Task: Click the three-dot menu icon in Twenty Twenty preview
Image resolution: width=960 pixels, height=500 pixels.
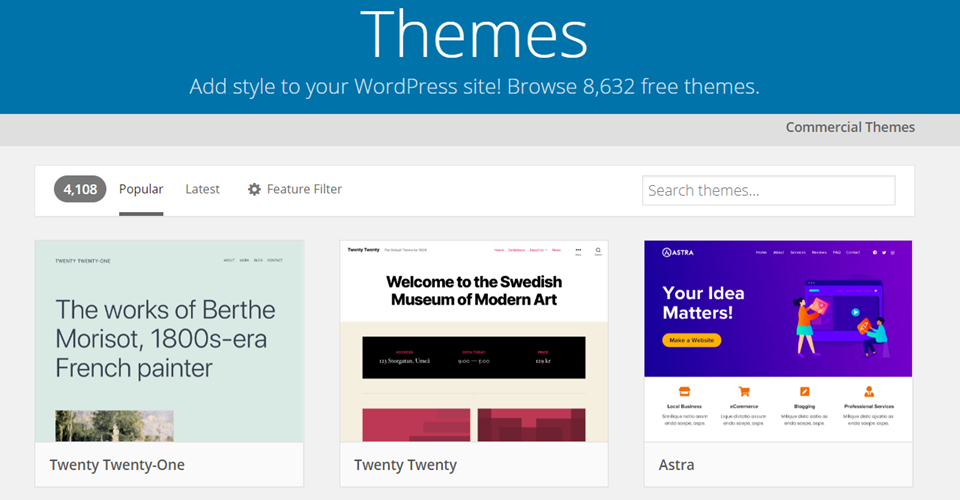Action: tap(578, 250)
